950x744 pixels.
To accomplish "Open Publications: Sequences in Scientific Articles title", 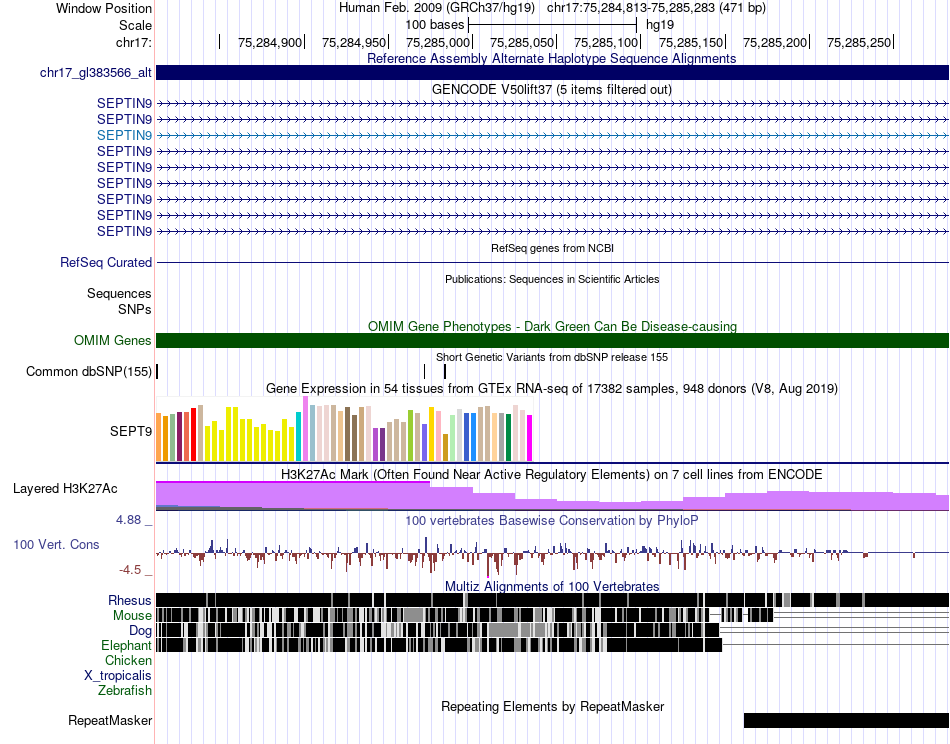I will coord(552,279).
